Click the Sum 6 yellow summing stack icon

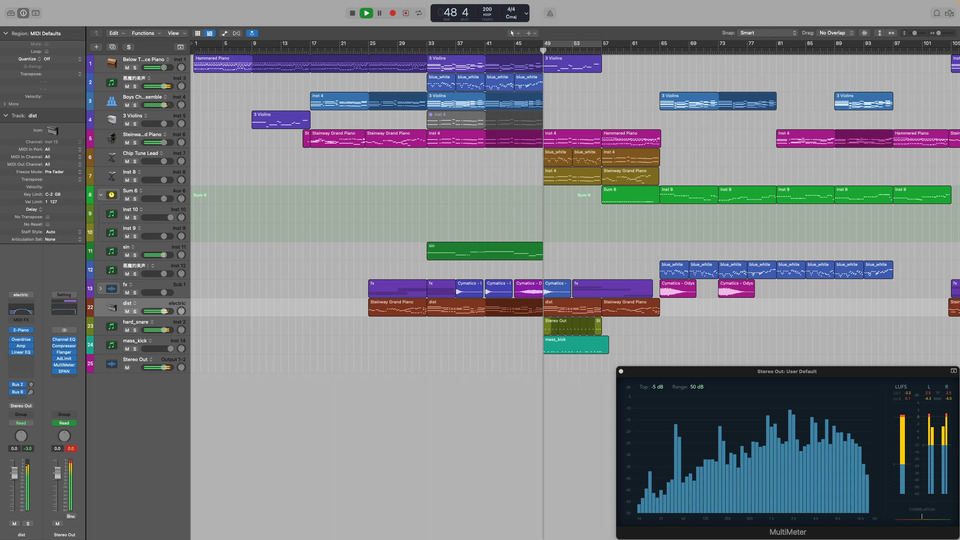tap(111, 195)
